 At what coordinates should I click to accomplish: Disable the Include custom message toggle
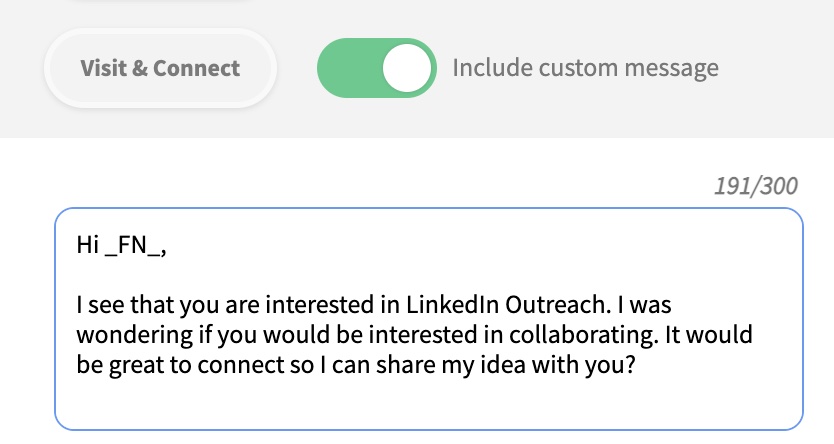[x=376, y=68]
